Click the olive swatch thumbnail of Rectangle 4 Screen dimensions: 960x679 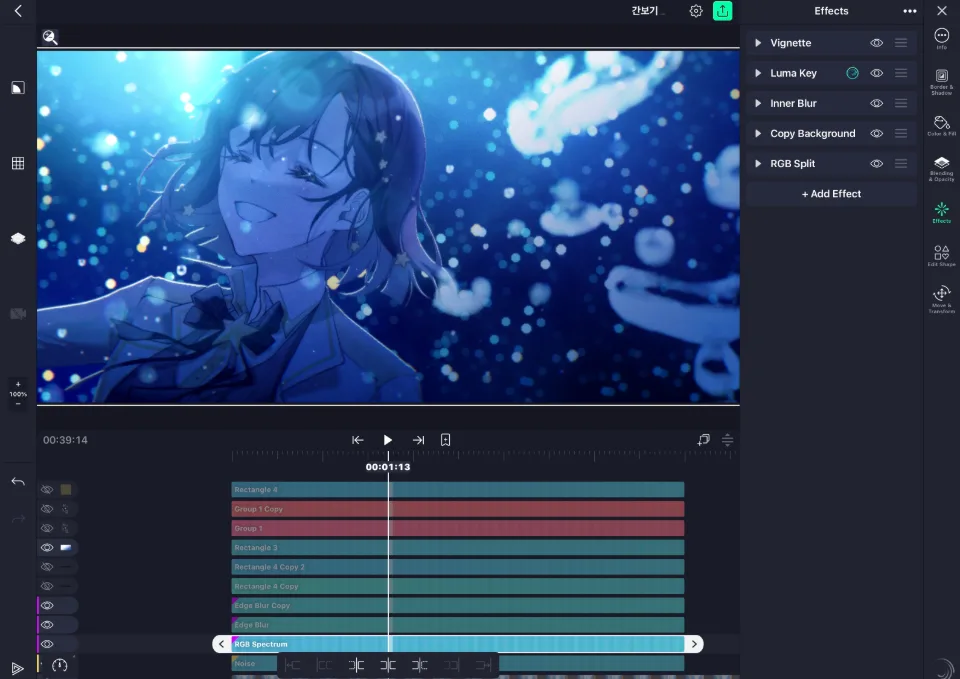[66, 490]
